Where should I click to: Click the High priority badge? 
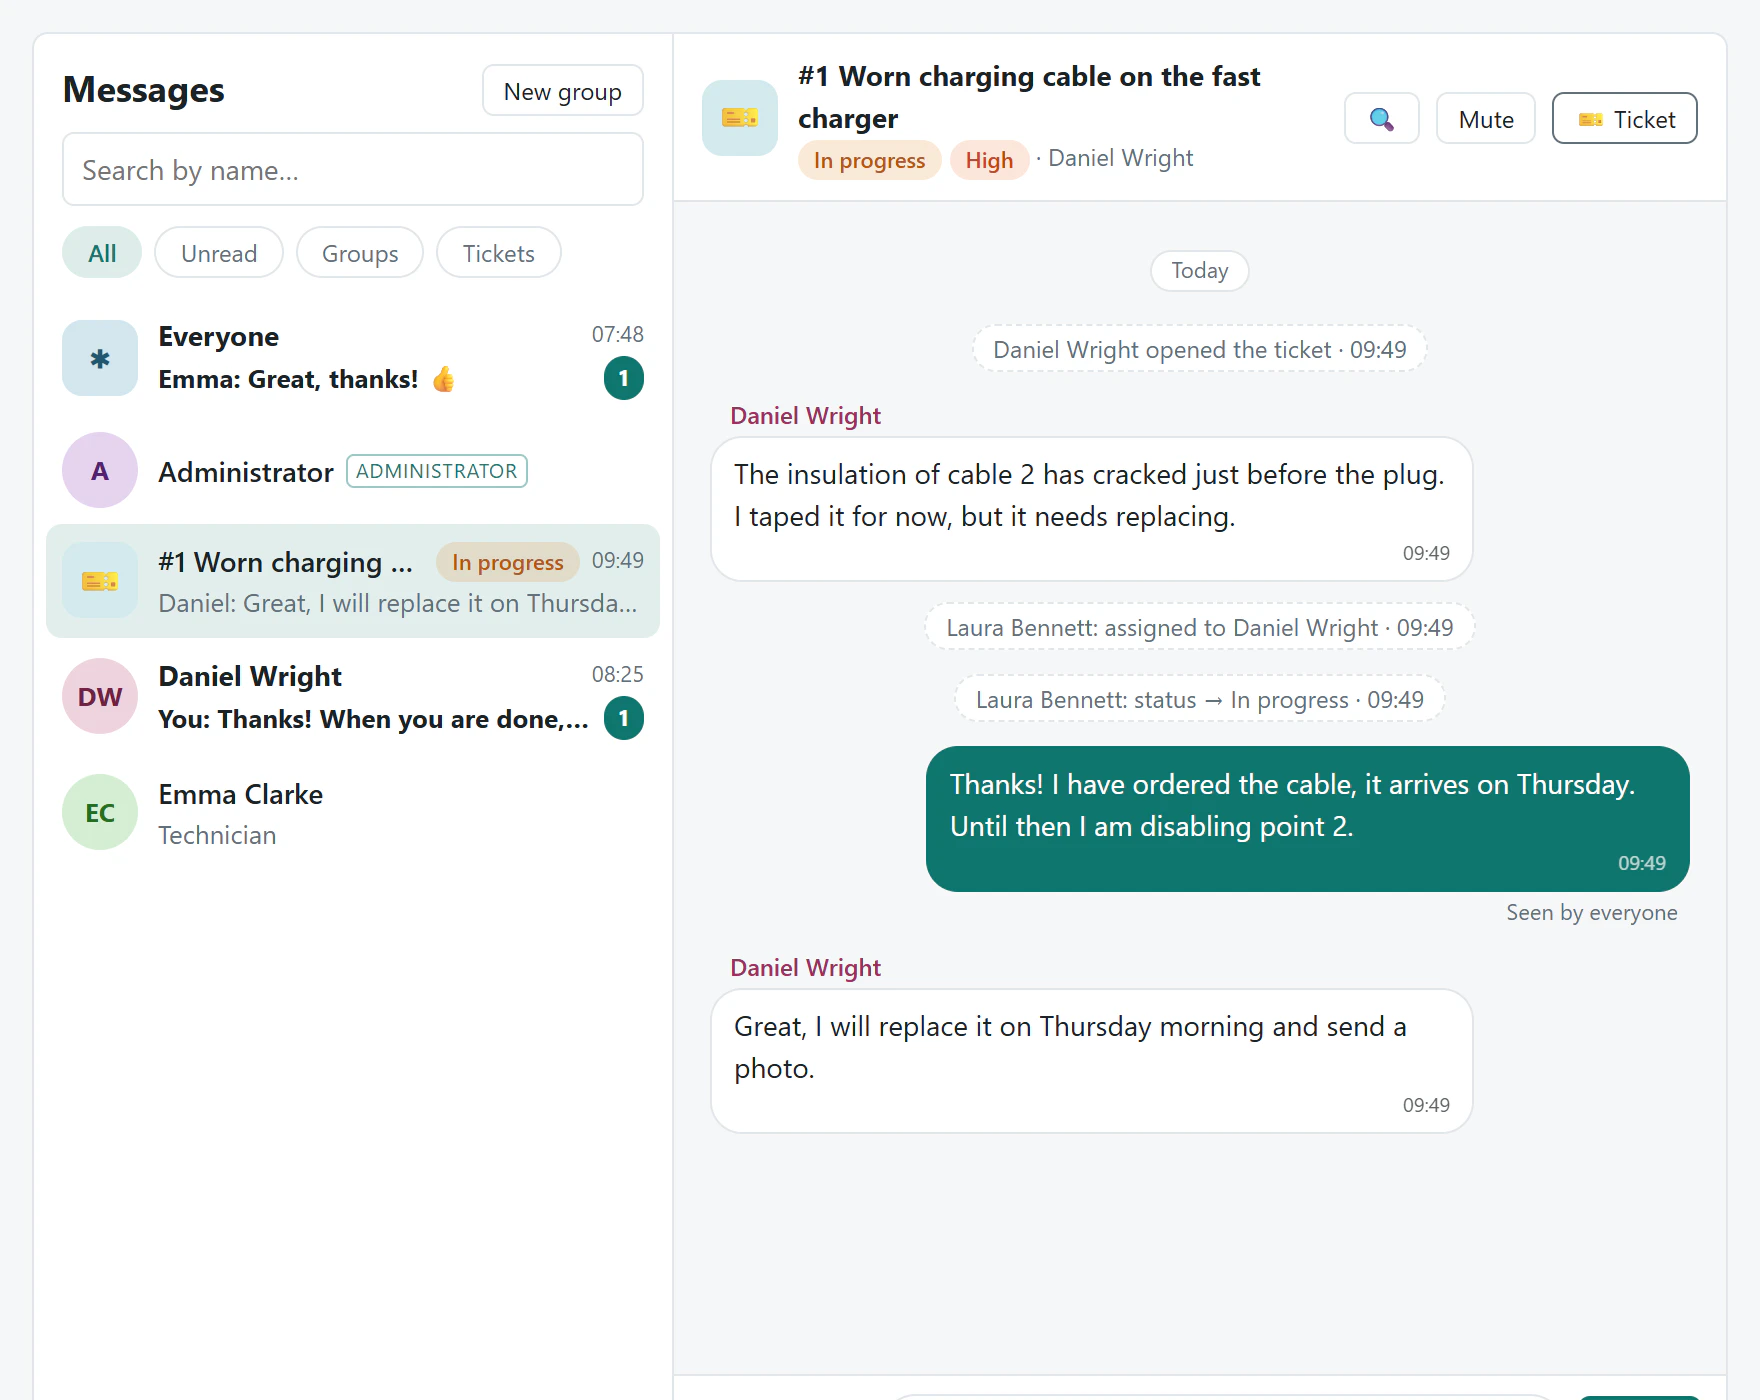[x=989, y=160]
